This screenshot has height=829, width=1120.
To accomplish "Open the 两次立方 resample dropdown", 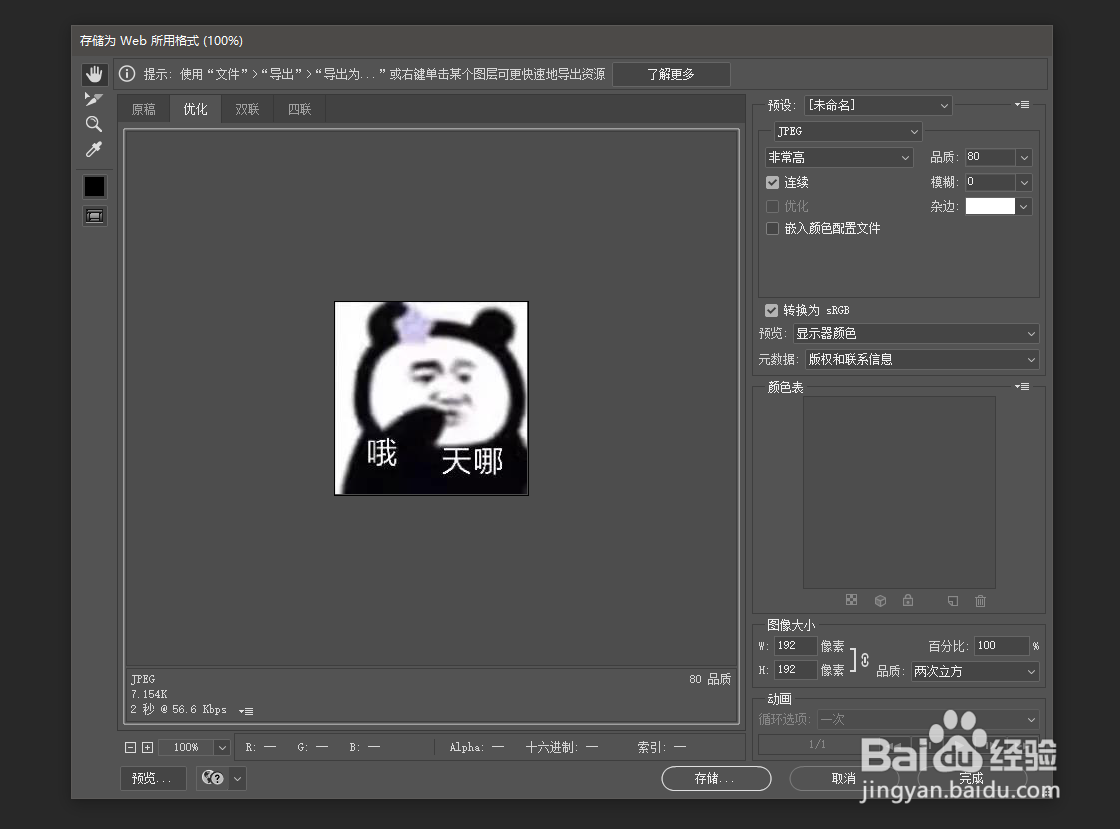I will point(975,671).
